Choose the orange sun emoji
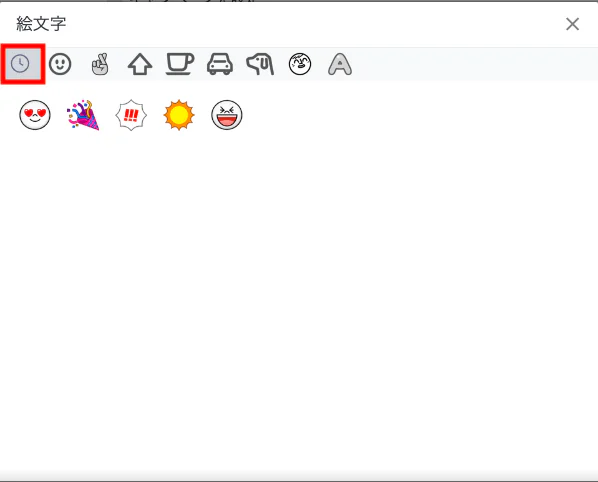This screenshot has height=482, width=598. pos(179,115)
